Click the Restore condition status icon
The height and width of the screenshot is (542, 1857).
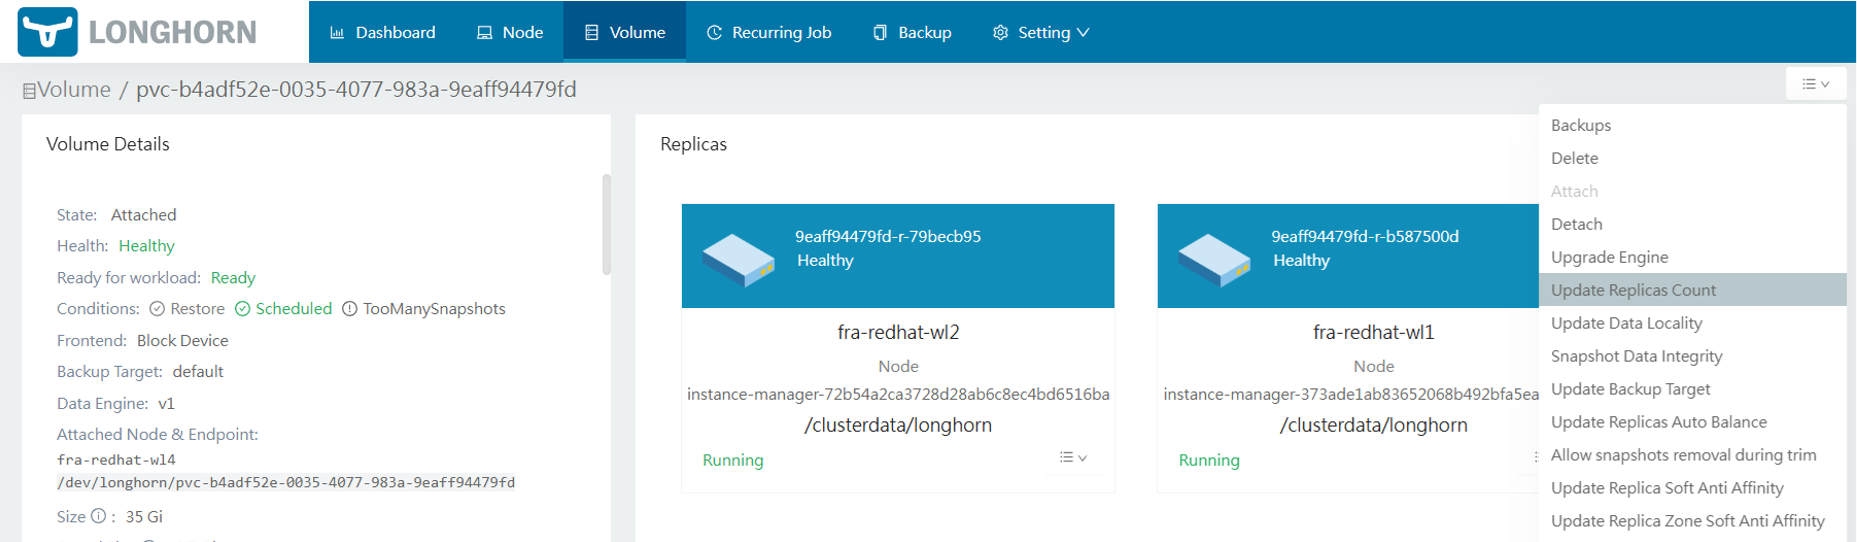point(157,309)
